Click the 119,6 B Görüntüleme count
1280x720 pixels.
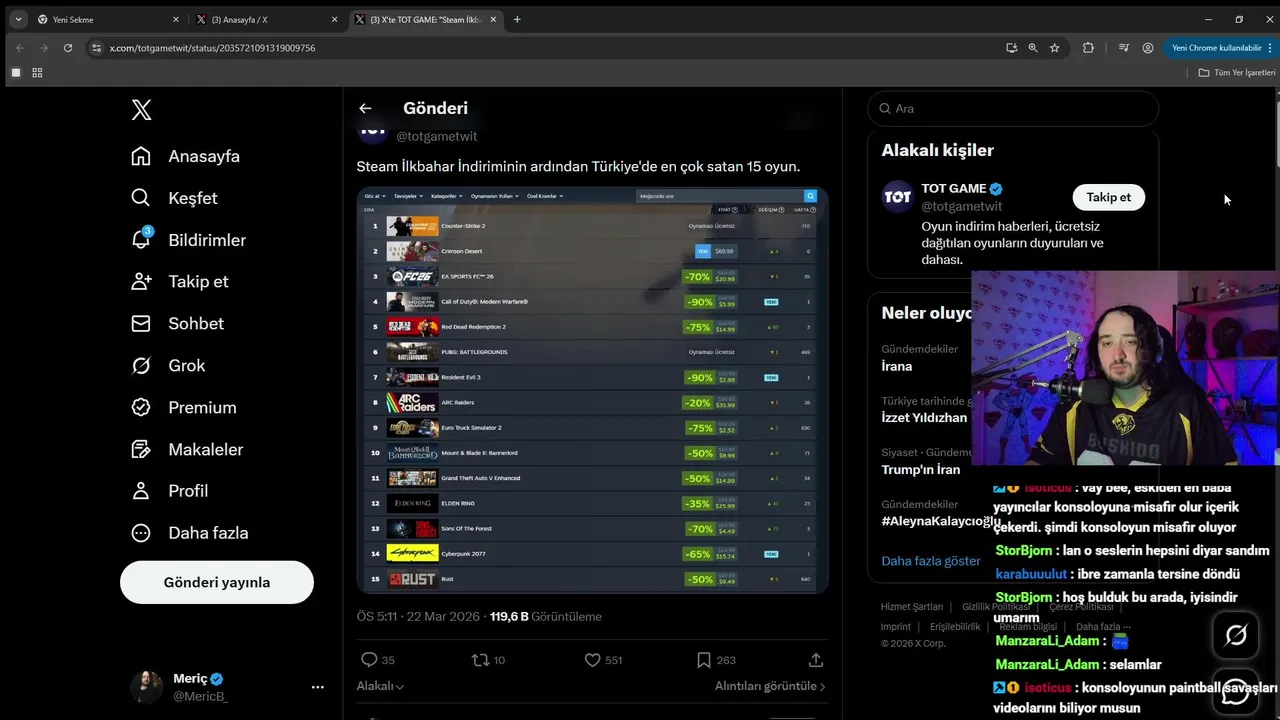(x=546, y=617)
